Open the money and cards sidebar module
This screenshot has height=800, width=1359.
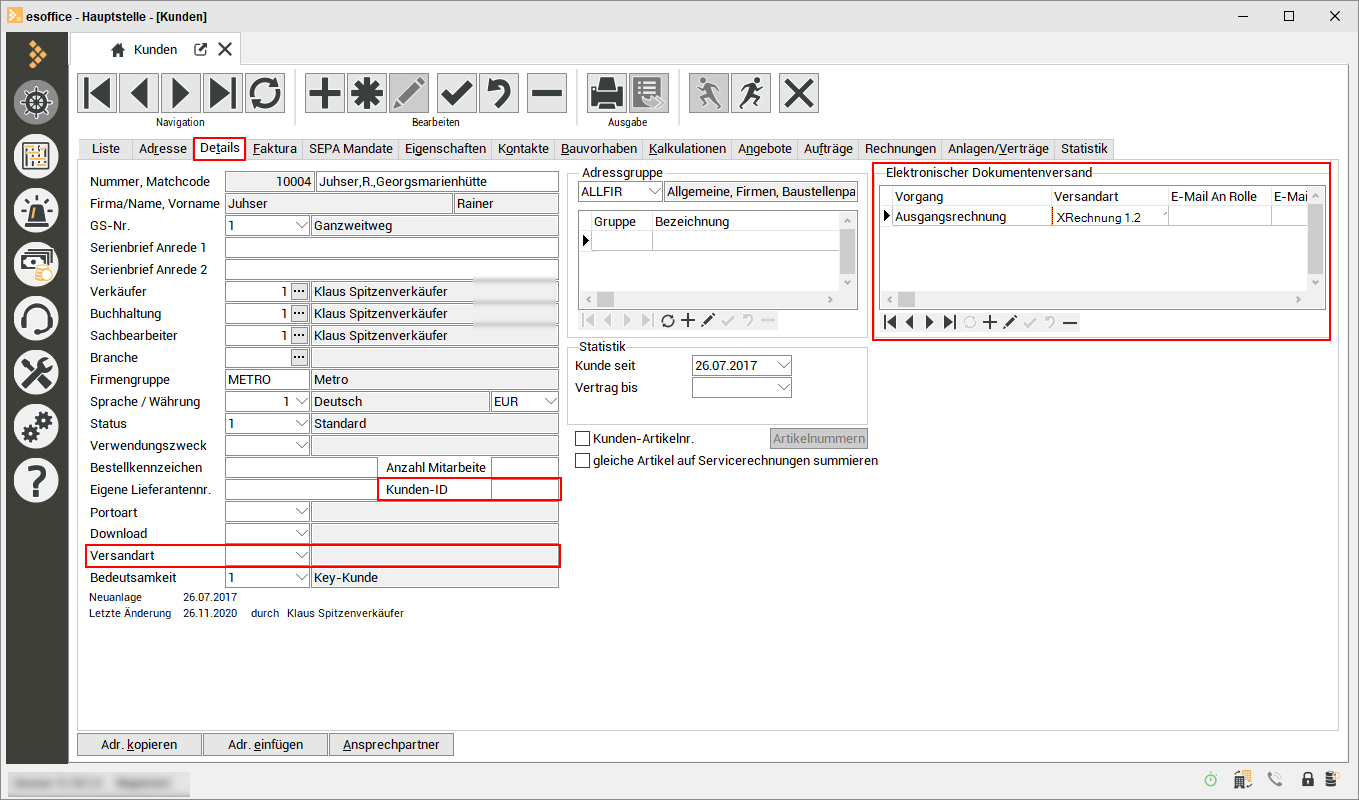click(x=36, y=265)
